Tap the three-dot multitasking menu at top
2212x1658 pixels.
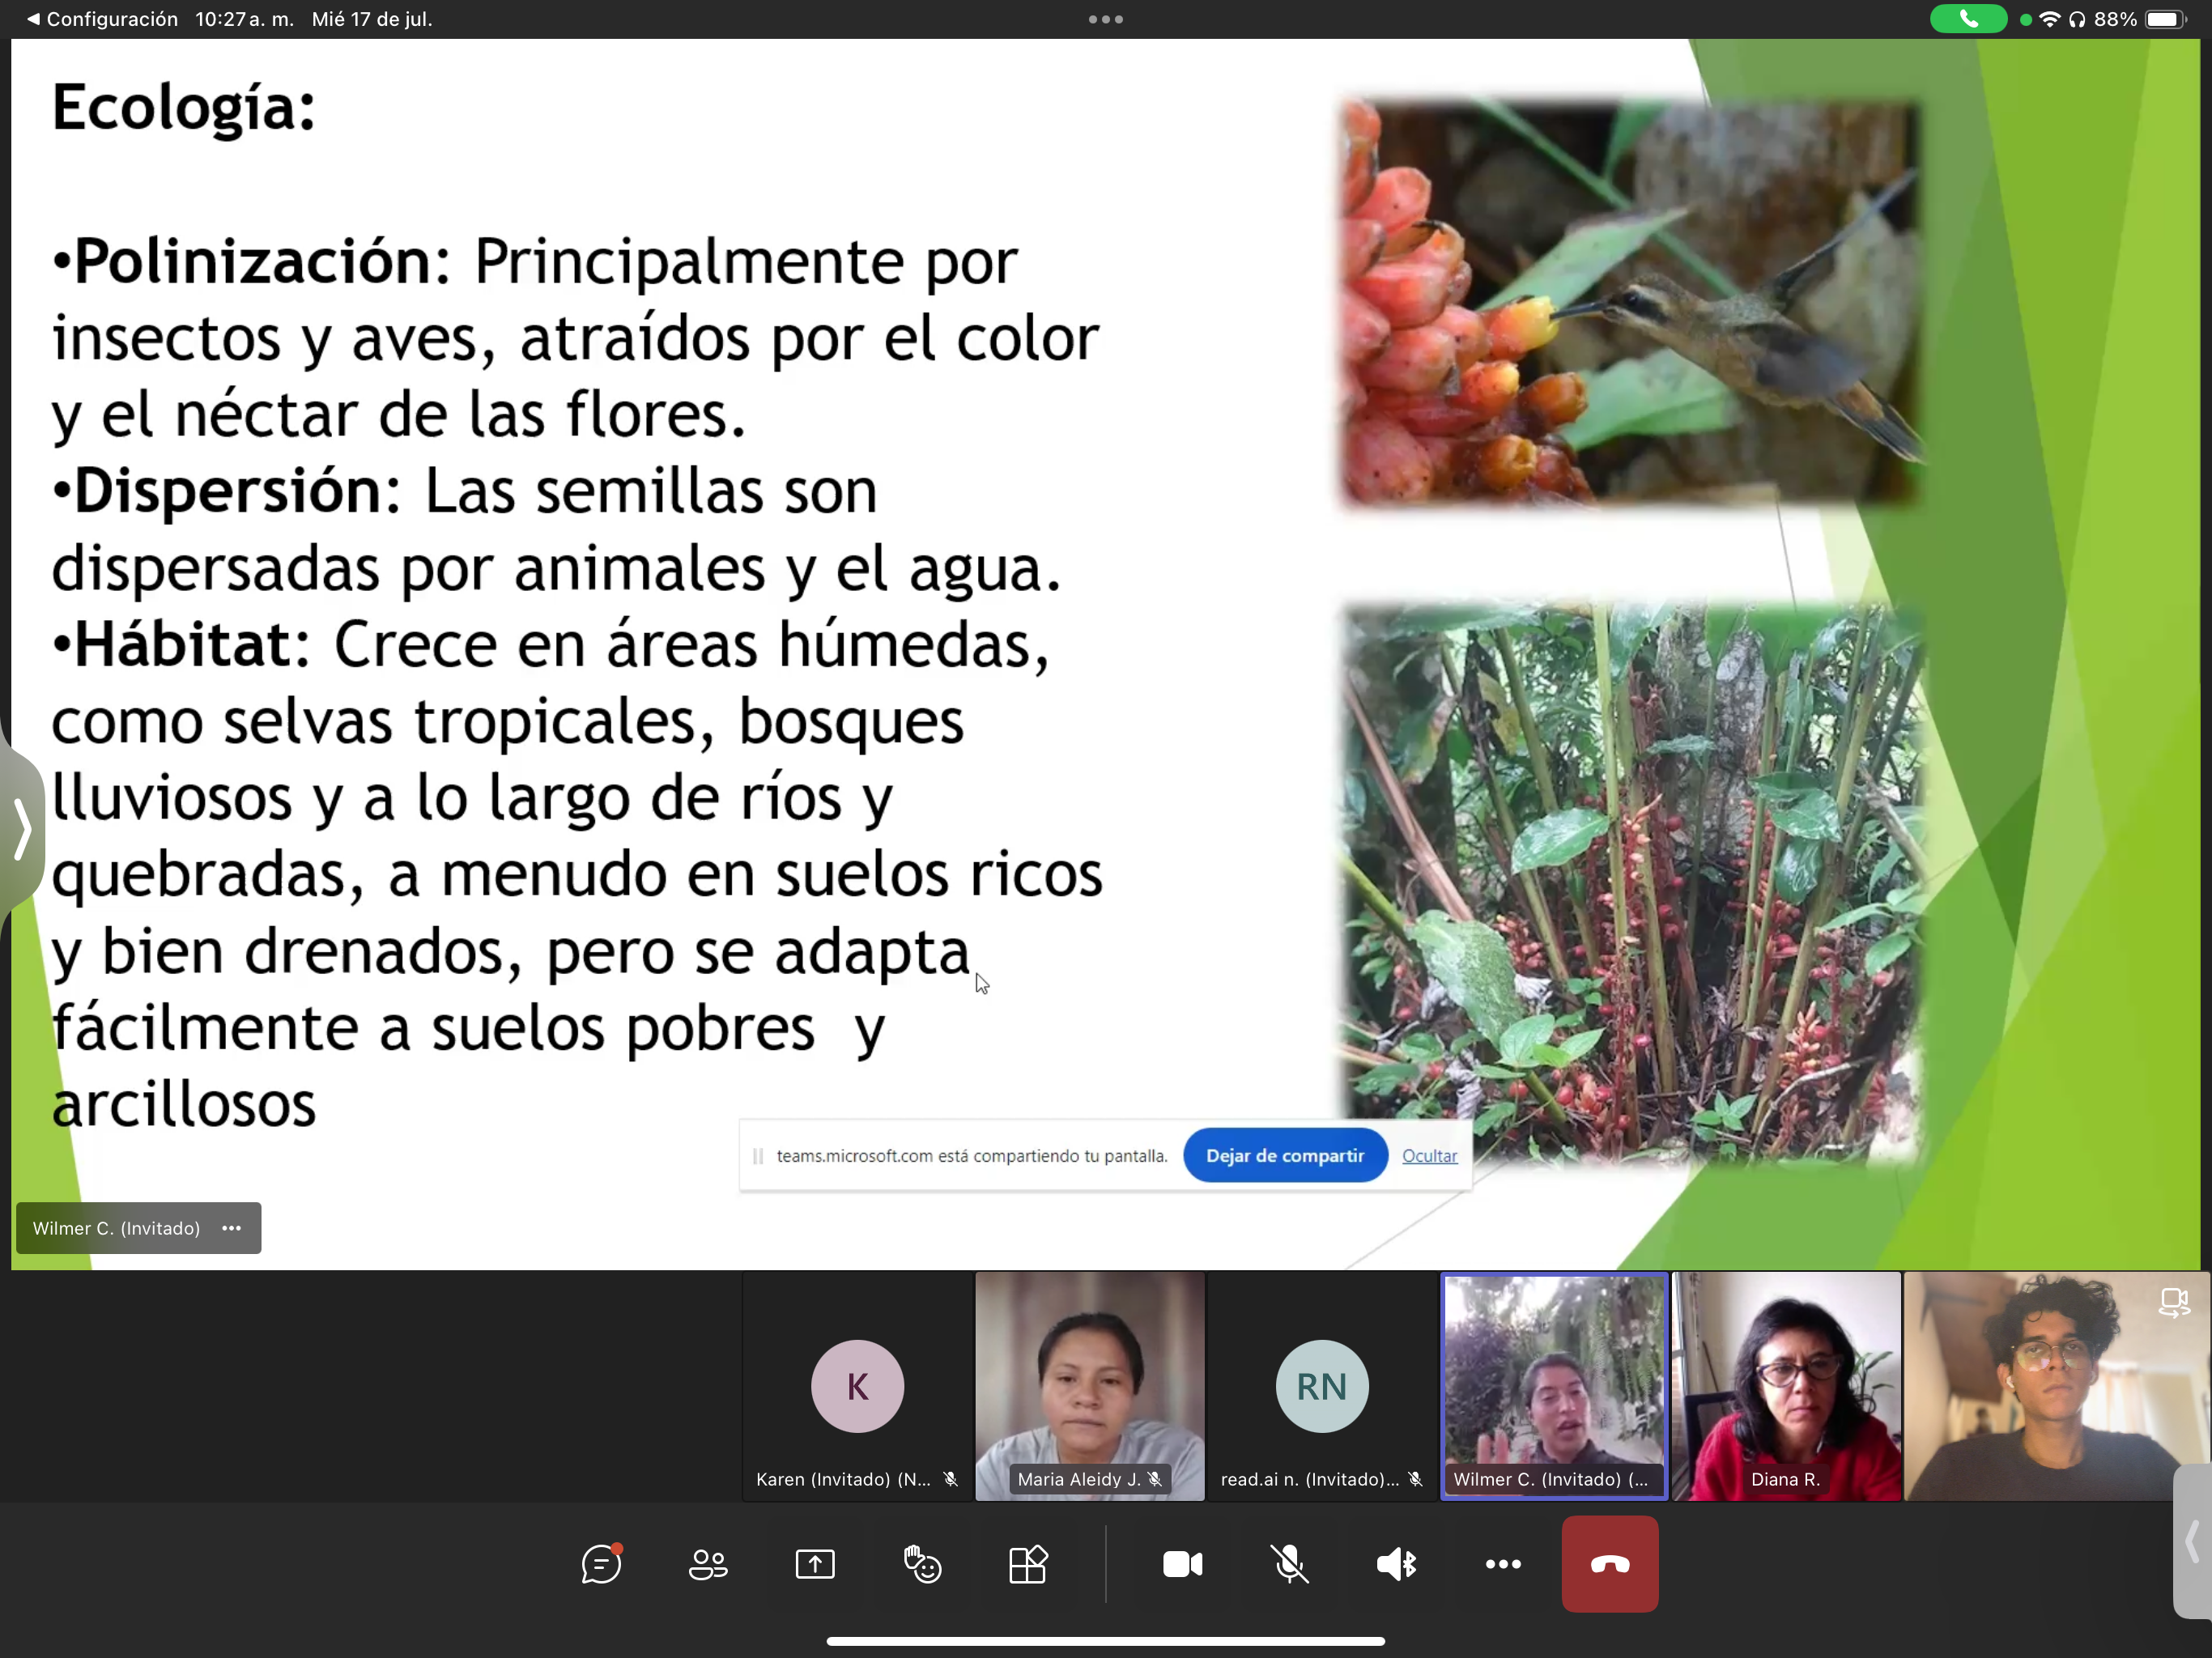click(1105, 19)
